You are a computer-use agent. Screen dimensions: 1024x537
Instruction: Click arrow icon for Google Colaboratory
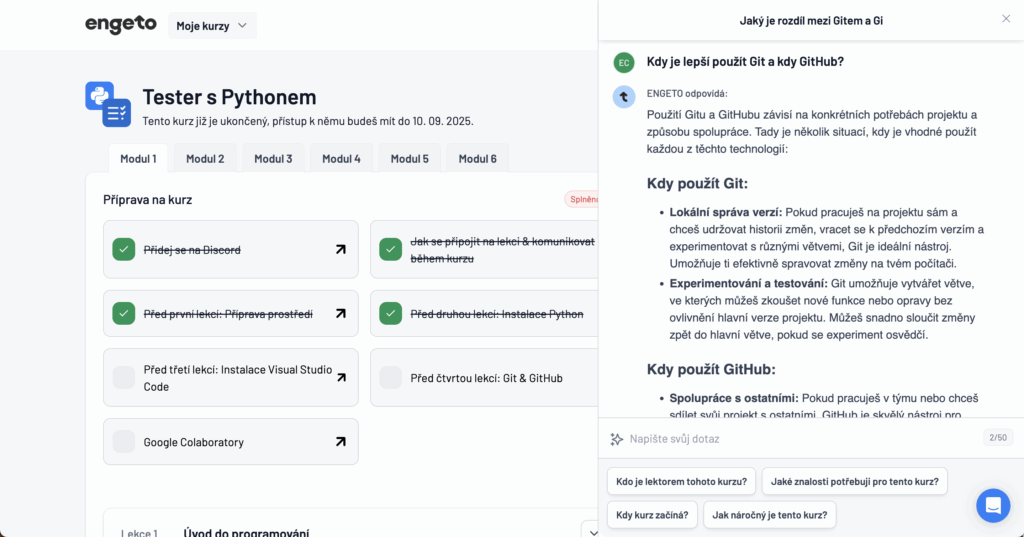[340, 442]
